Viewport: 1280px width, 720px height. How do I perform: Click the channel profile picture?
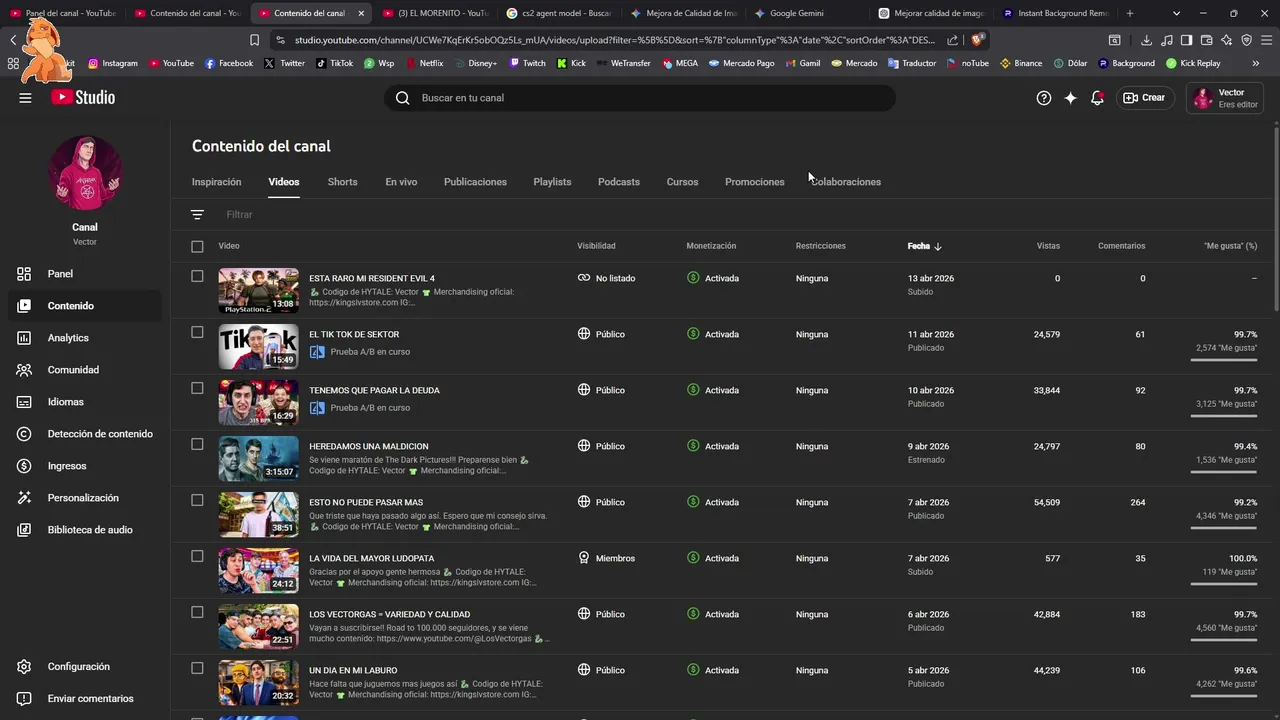click(x=85, y=173)
